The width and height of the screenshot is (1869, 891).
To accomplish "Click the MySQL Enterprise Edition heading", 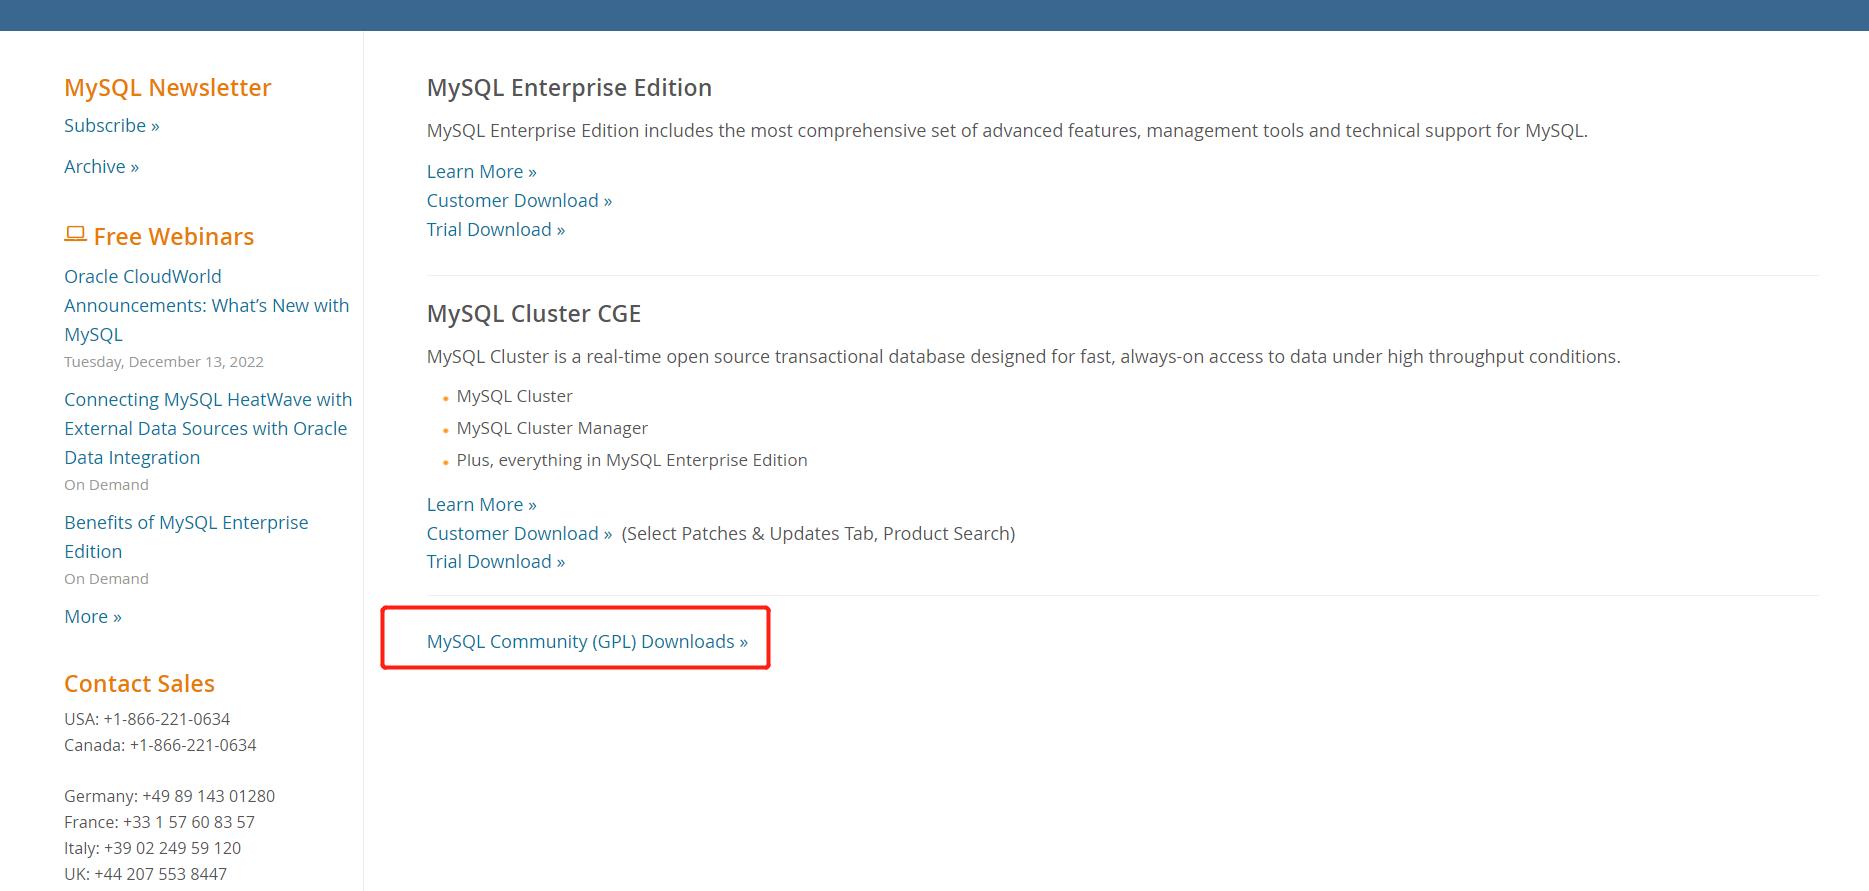I will (569, 88).
